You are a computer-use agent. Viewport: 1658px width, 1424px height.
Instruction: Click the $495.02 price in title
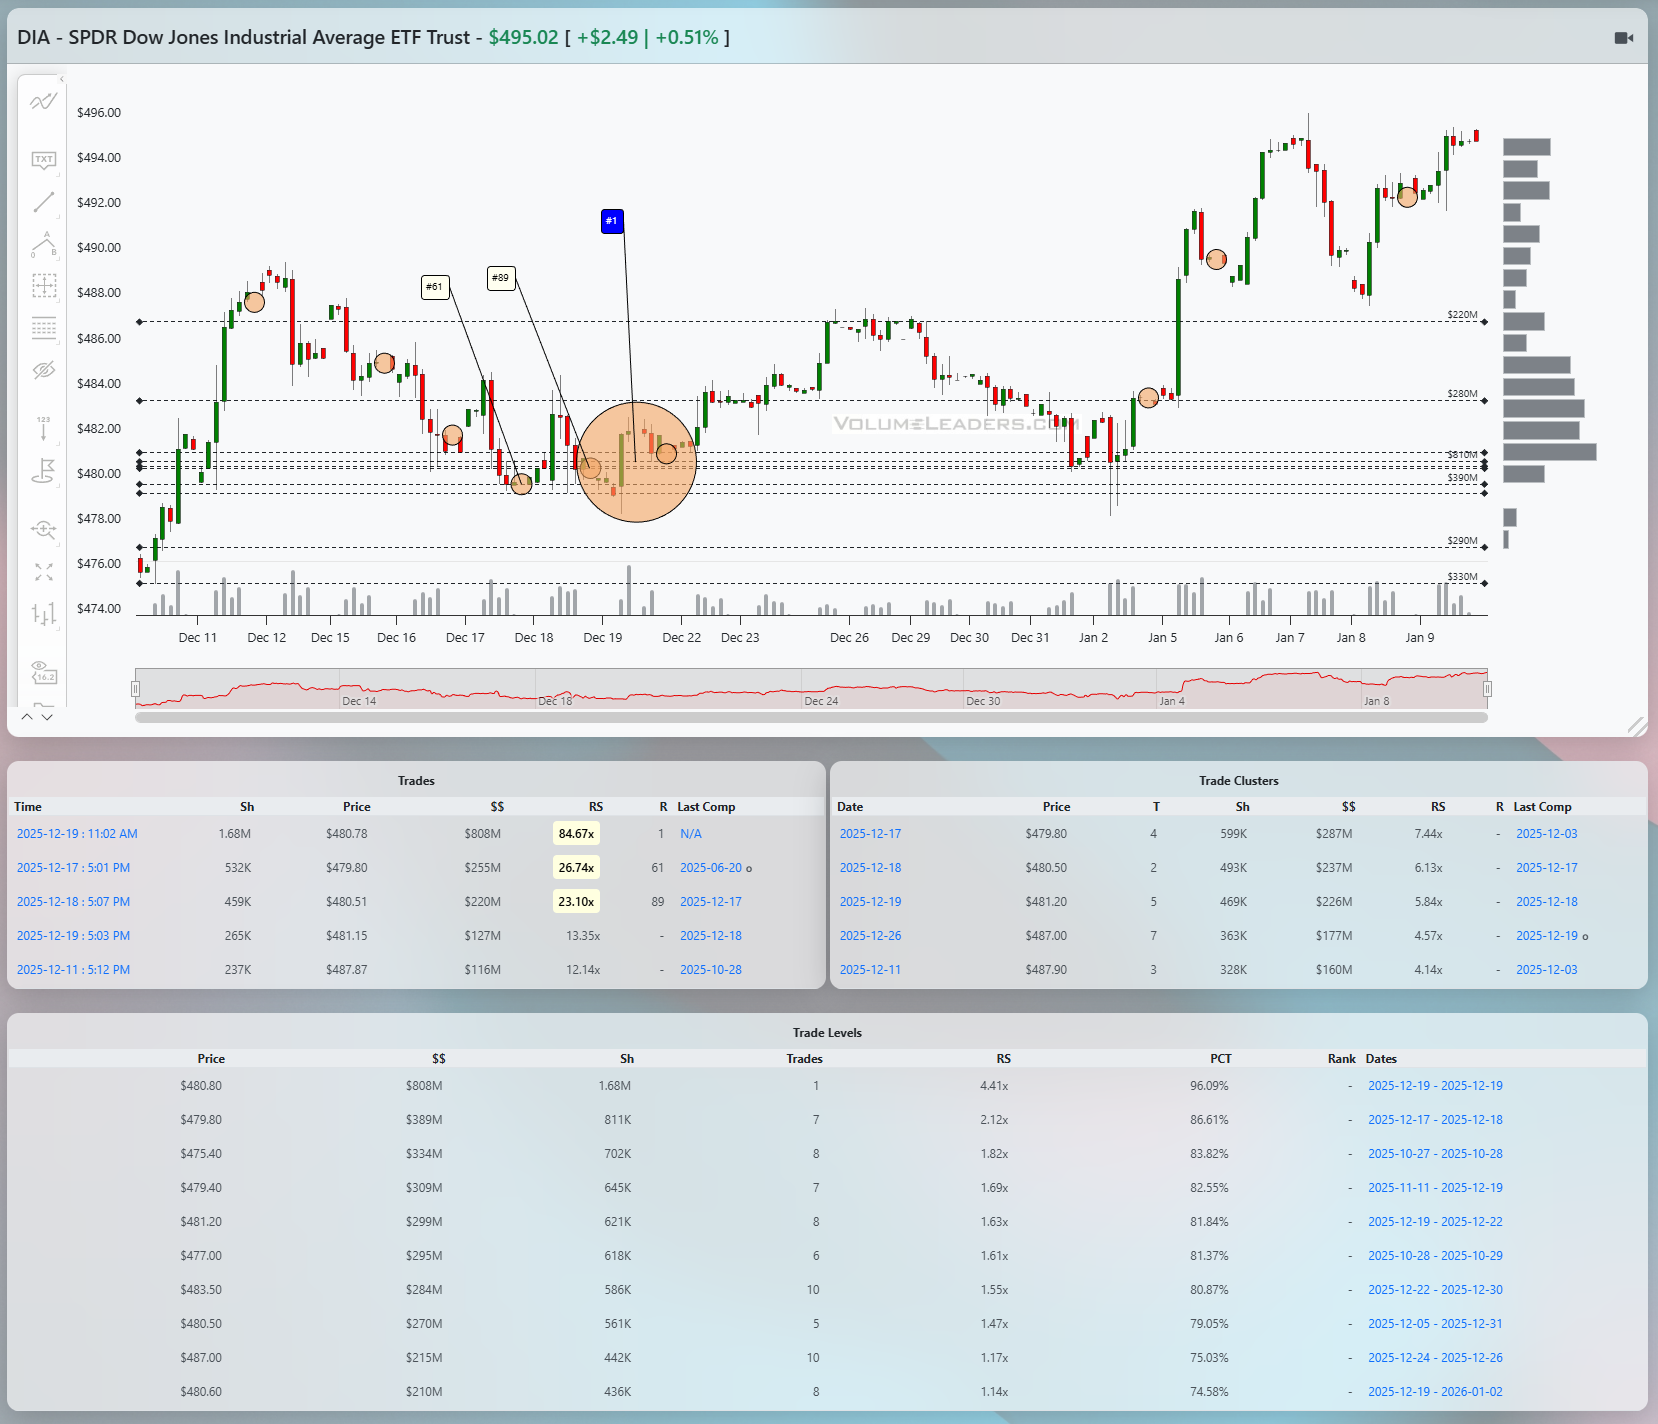point(523,38)
